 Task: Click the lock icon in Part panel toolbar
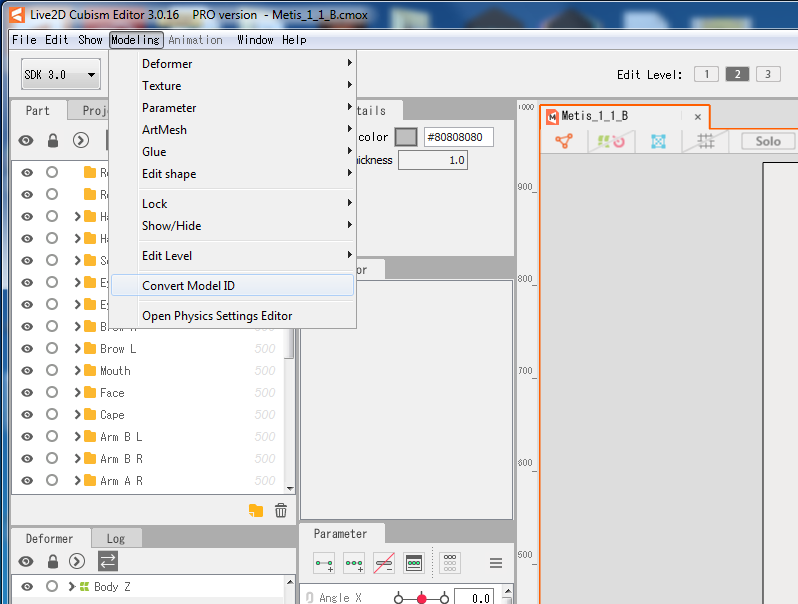click(x=53, y=140)
